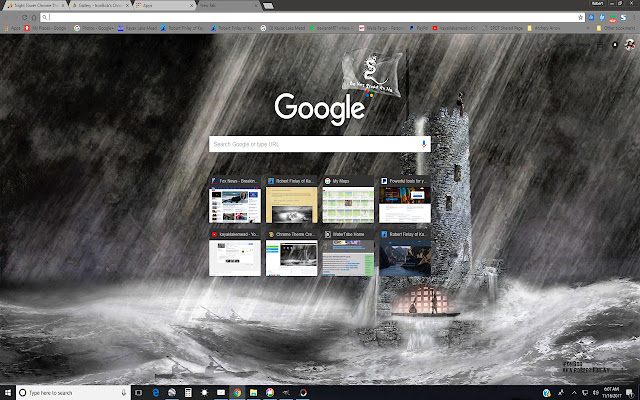Viewport: 640px width, 400px height.
Task: Open the blue S extension icon
Action: pos(623,18)
